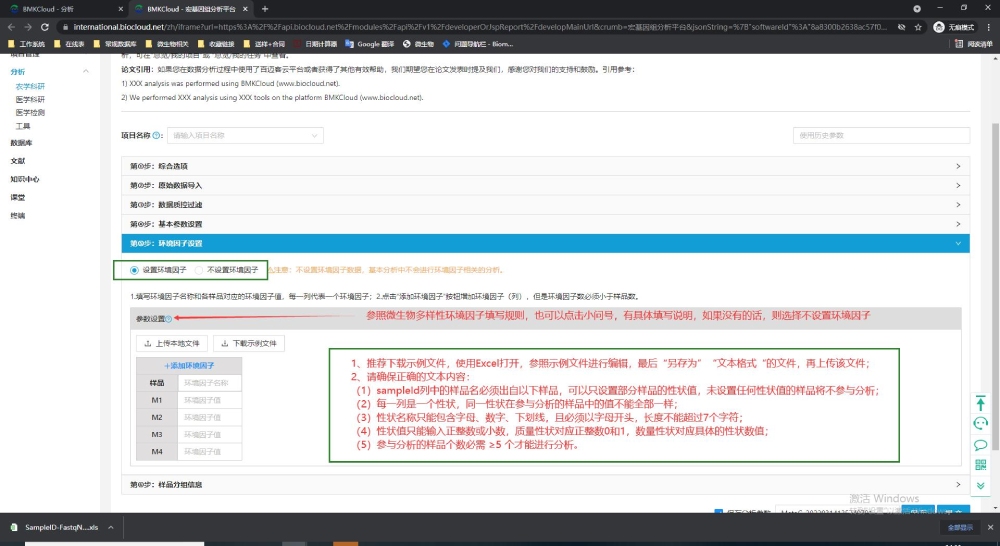1000x546 pixels.
Task: Open the customer service headset icon
Action: pos(981,423)
